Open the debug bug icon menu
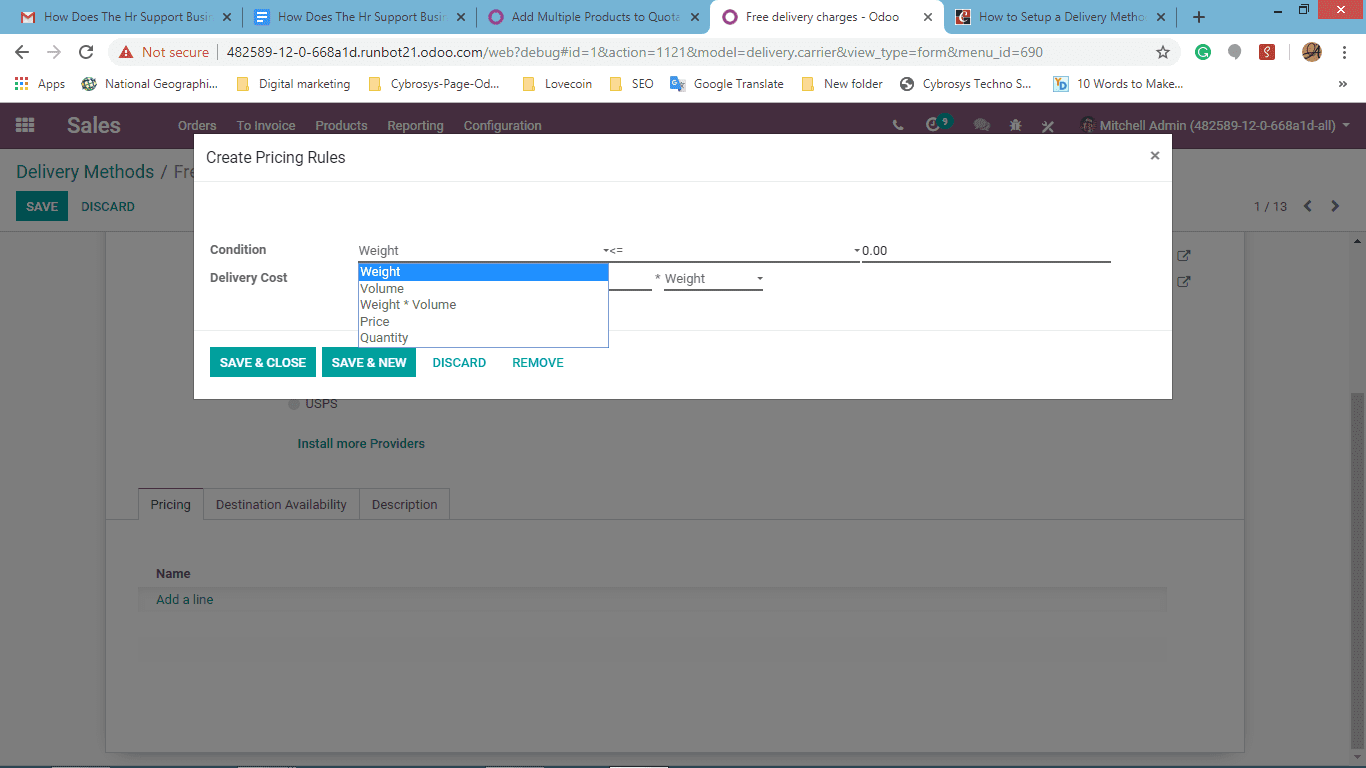 click(1016, 125)
